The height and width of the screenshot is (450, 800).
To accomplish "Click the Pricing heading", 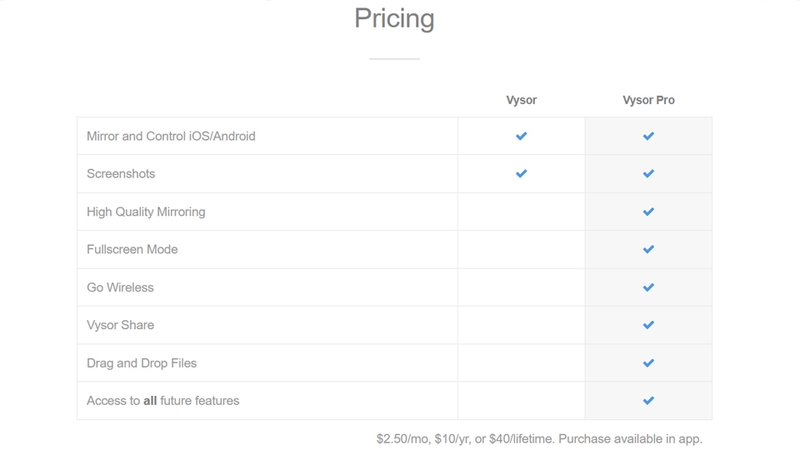I will coord(394,19).
